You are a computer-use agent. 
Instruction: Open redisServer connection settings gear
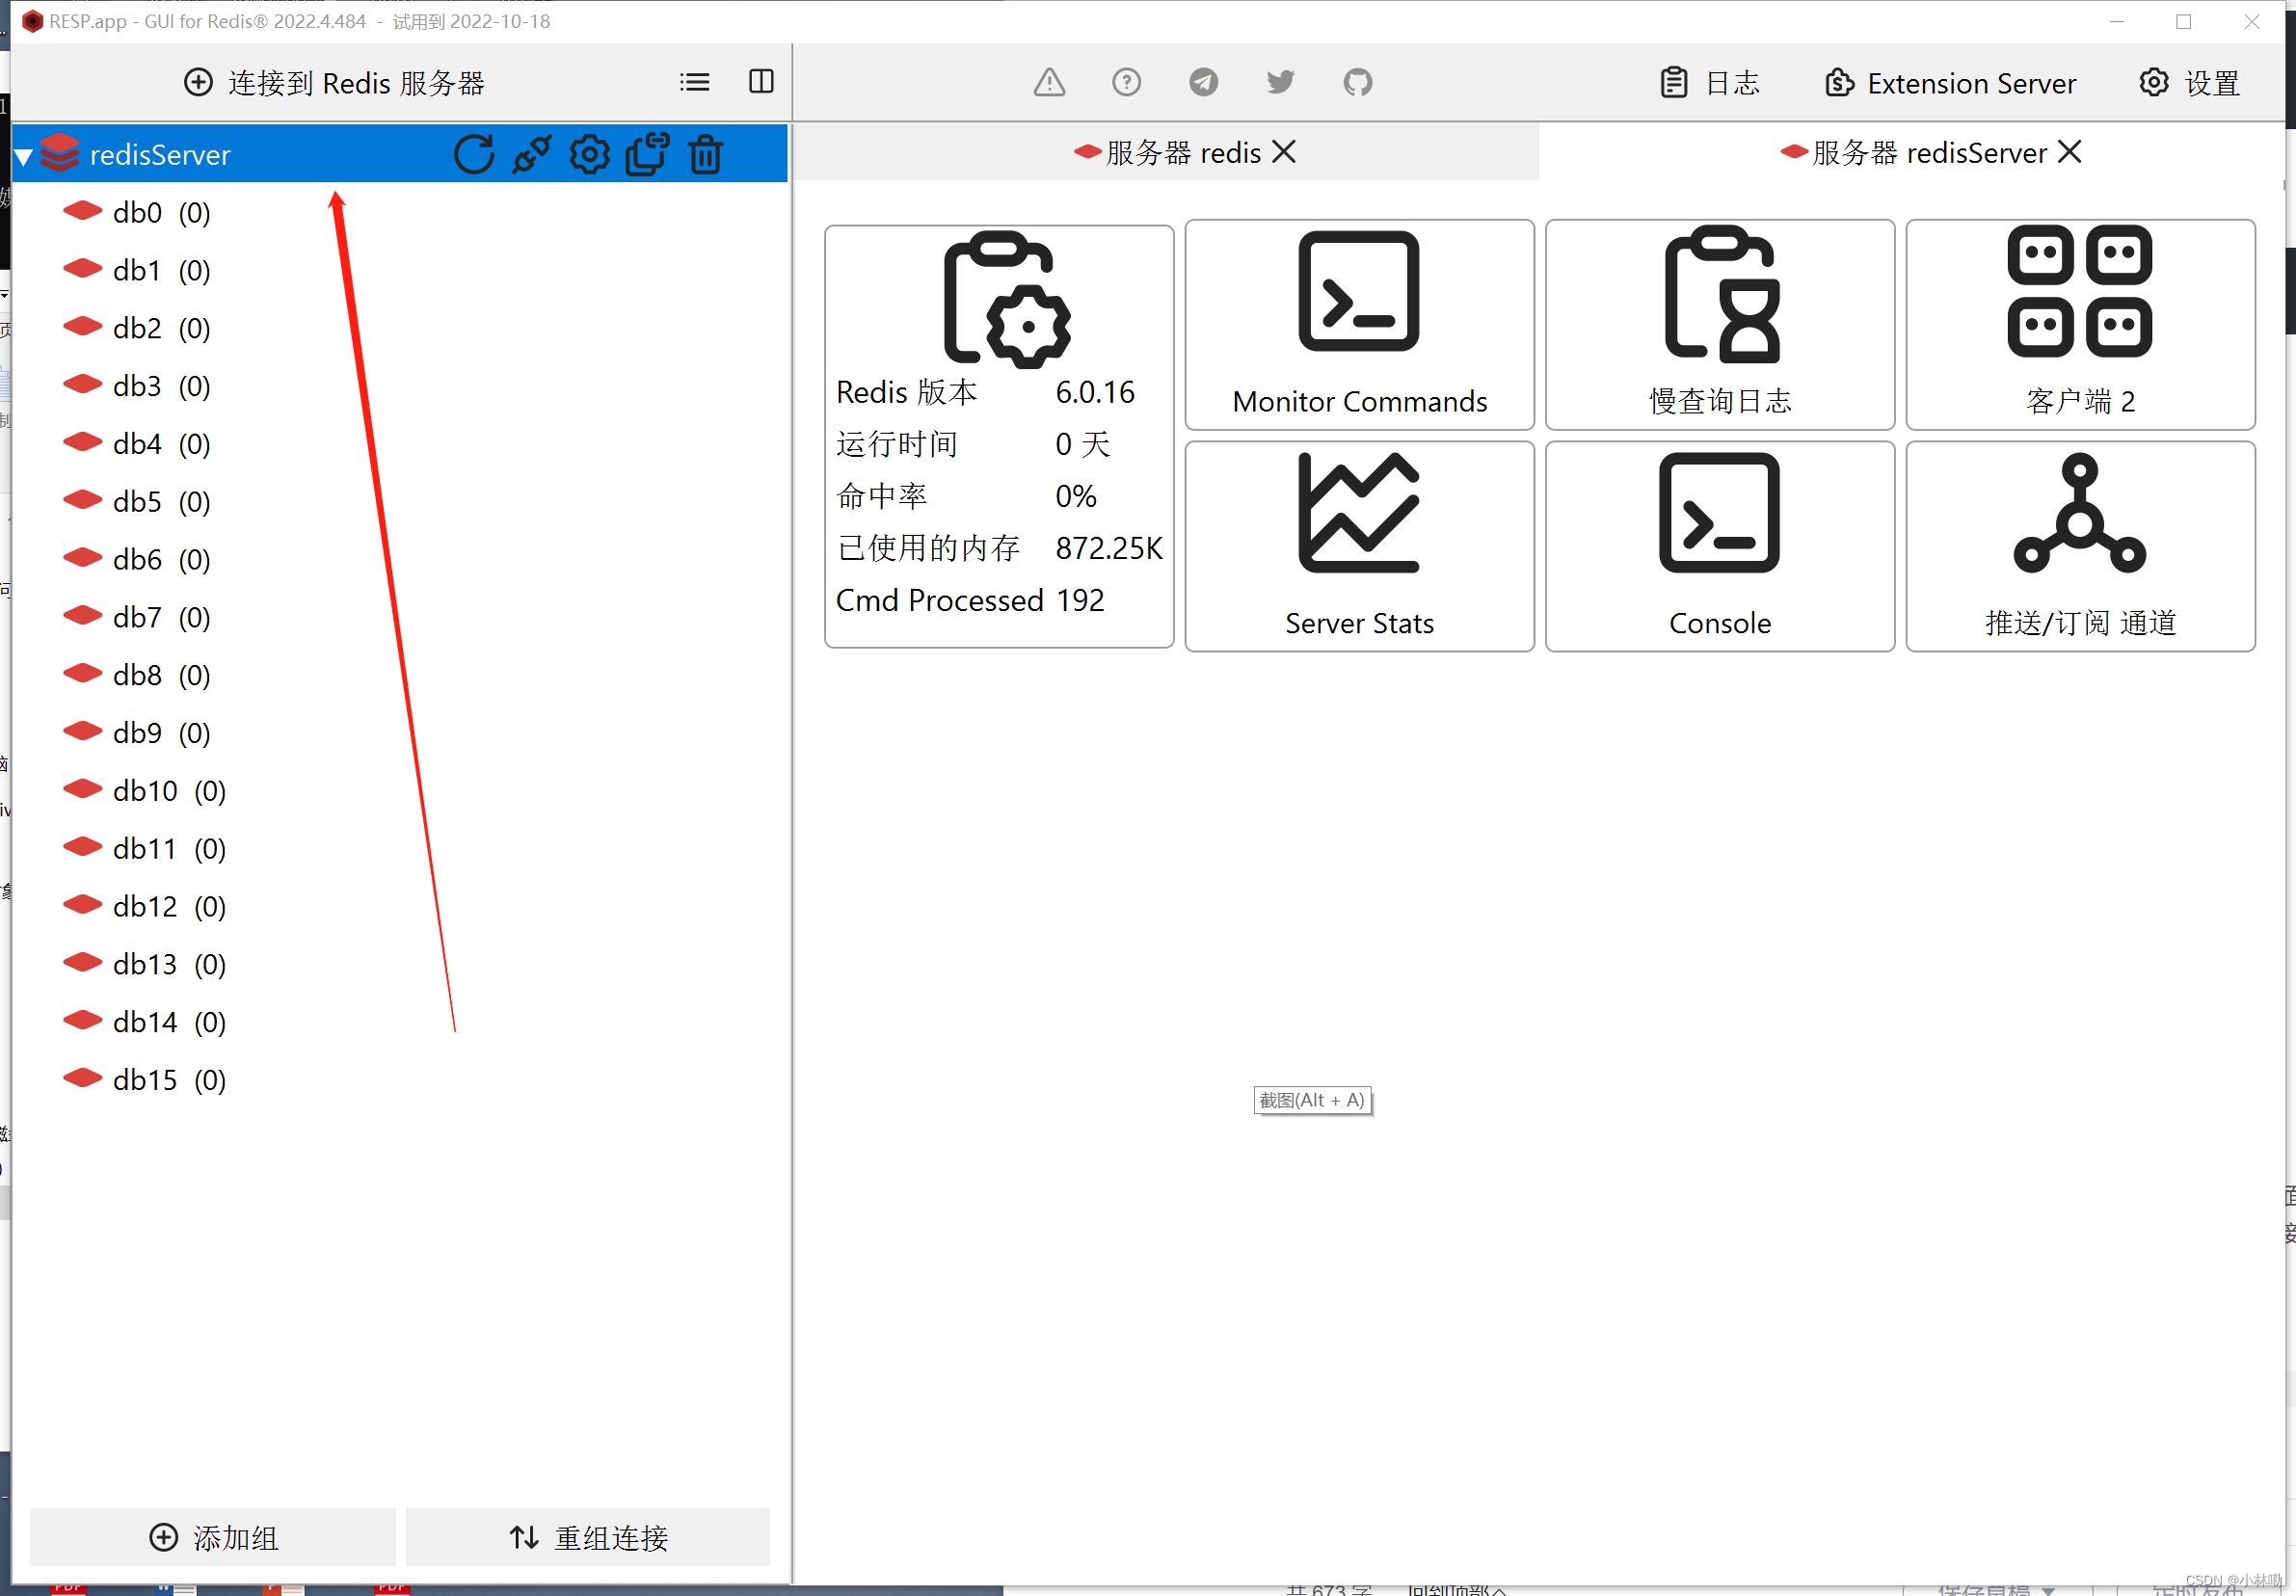tap(589, 154)
